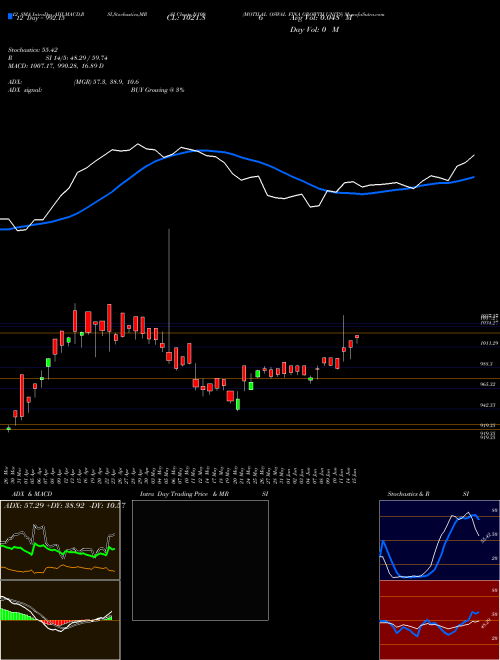500x660 pixels.
Task: Open the ADX indicator mini chart
Action: click(60, 540)
